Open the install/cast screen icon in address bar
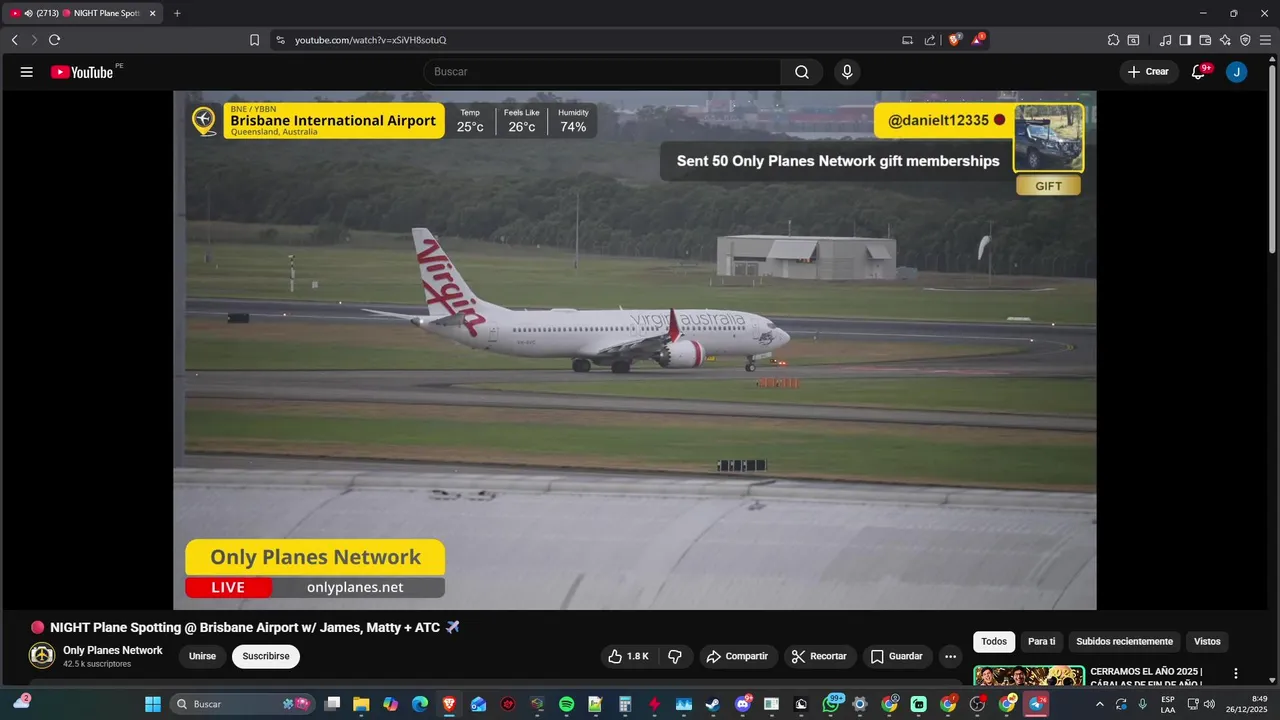The height and width of the screenshot is (720, 1280). pyautogui.click(x=908, y=40)
